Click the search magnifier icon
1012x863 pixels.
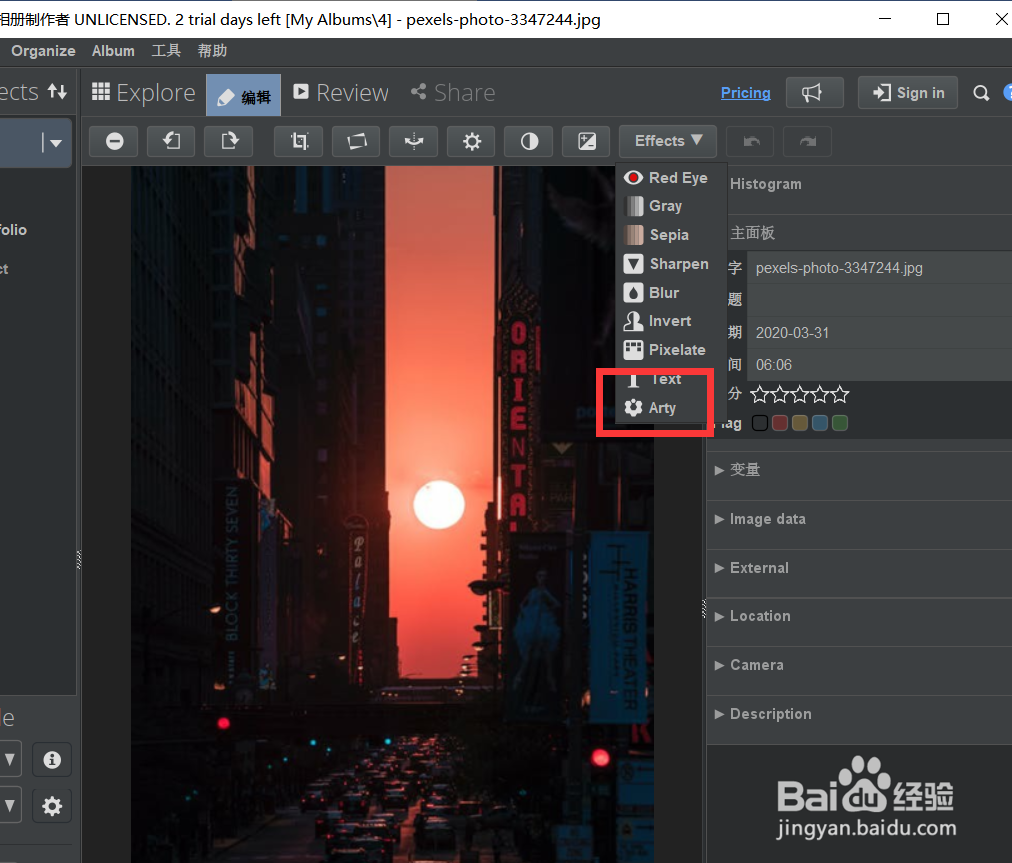(981, 93)
